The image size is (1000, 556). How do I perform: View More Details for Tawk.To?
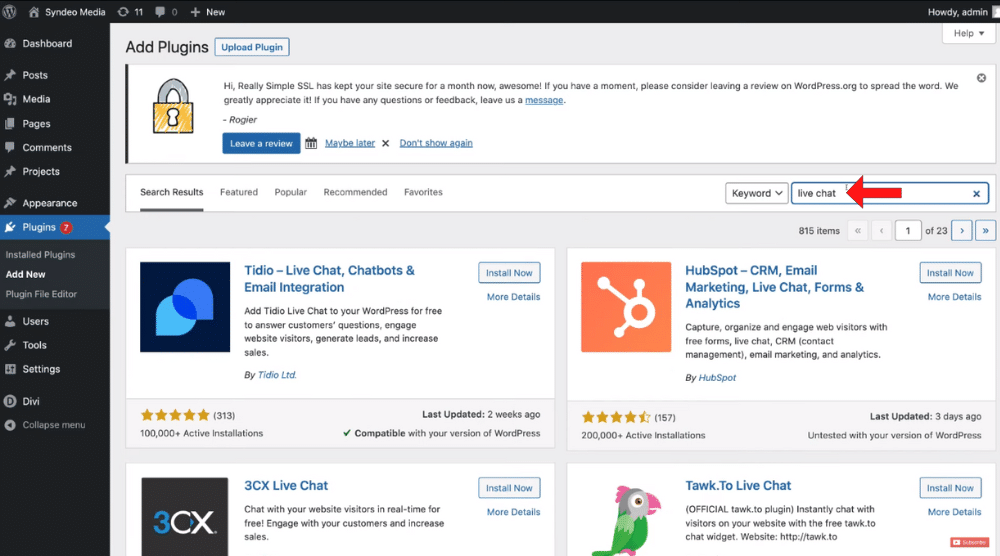pos(954,511)
